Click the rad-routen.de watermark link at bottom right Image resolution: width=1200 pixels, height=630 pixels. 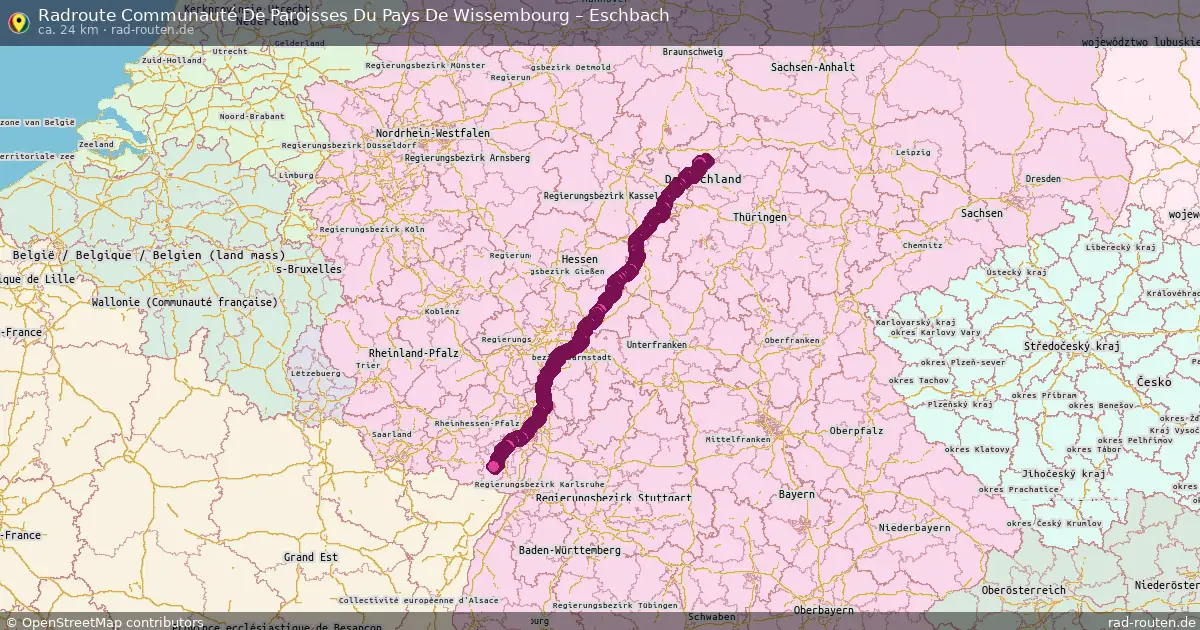[x=1152, y=622]
